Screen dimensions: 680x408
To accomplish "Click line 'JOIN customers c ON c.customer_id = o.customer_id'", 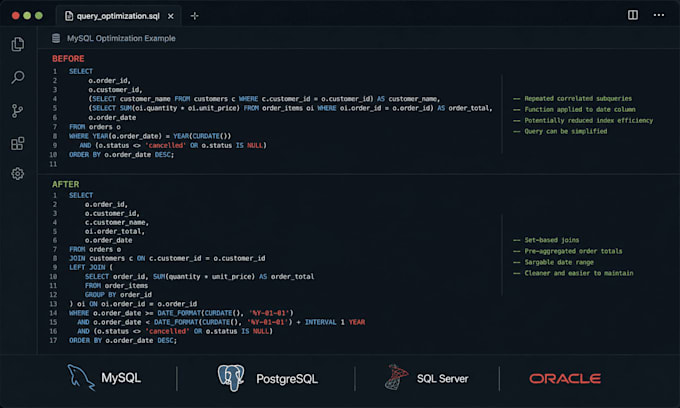I will pyautogui.click(x=167, y=258).
